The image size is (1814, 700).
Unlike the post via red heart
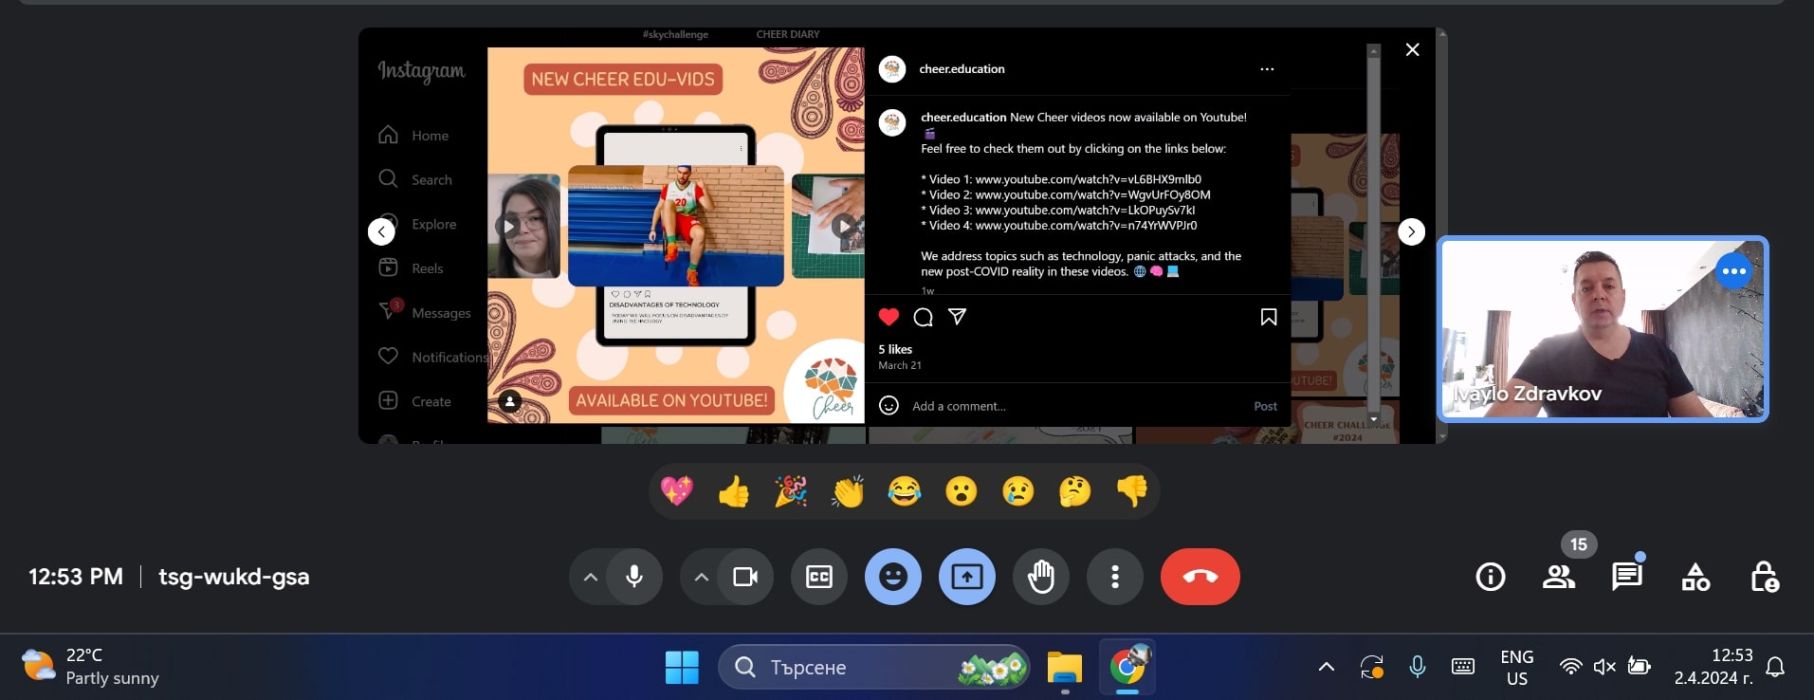pos(888,317)
